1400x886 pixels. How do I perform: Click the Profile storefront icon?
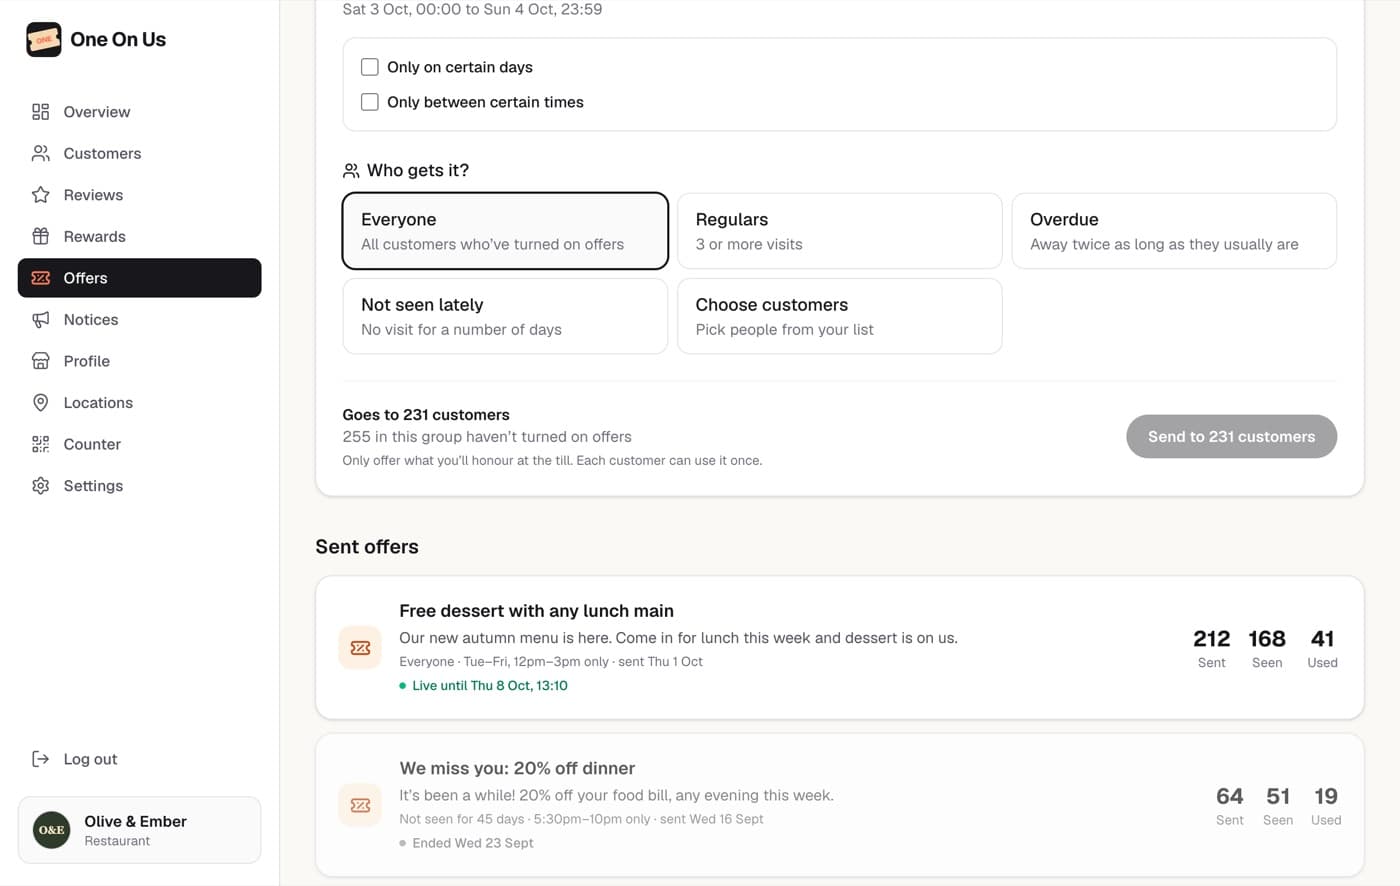(41, 361)
